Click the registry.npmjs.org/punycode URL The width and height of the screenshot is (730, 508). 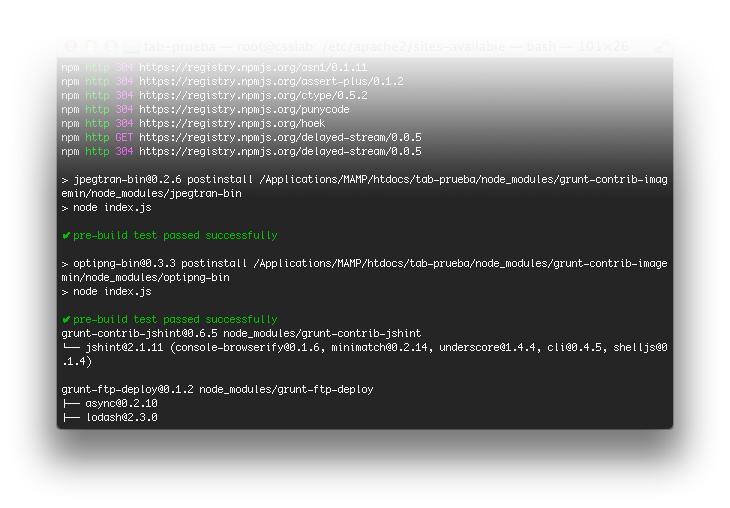244,109
